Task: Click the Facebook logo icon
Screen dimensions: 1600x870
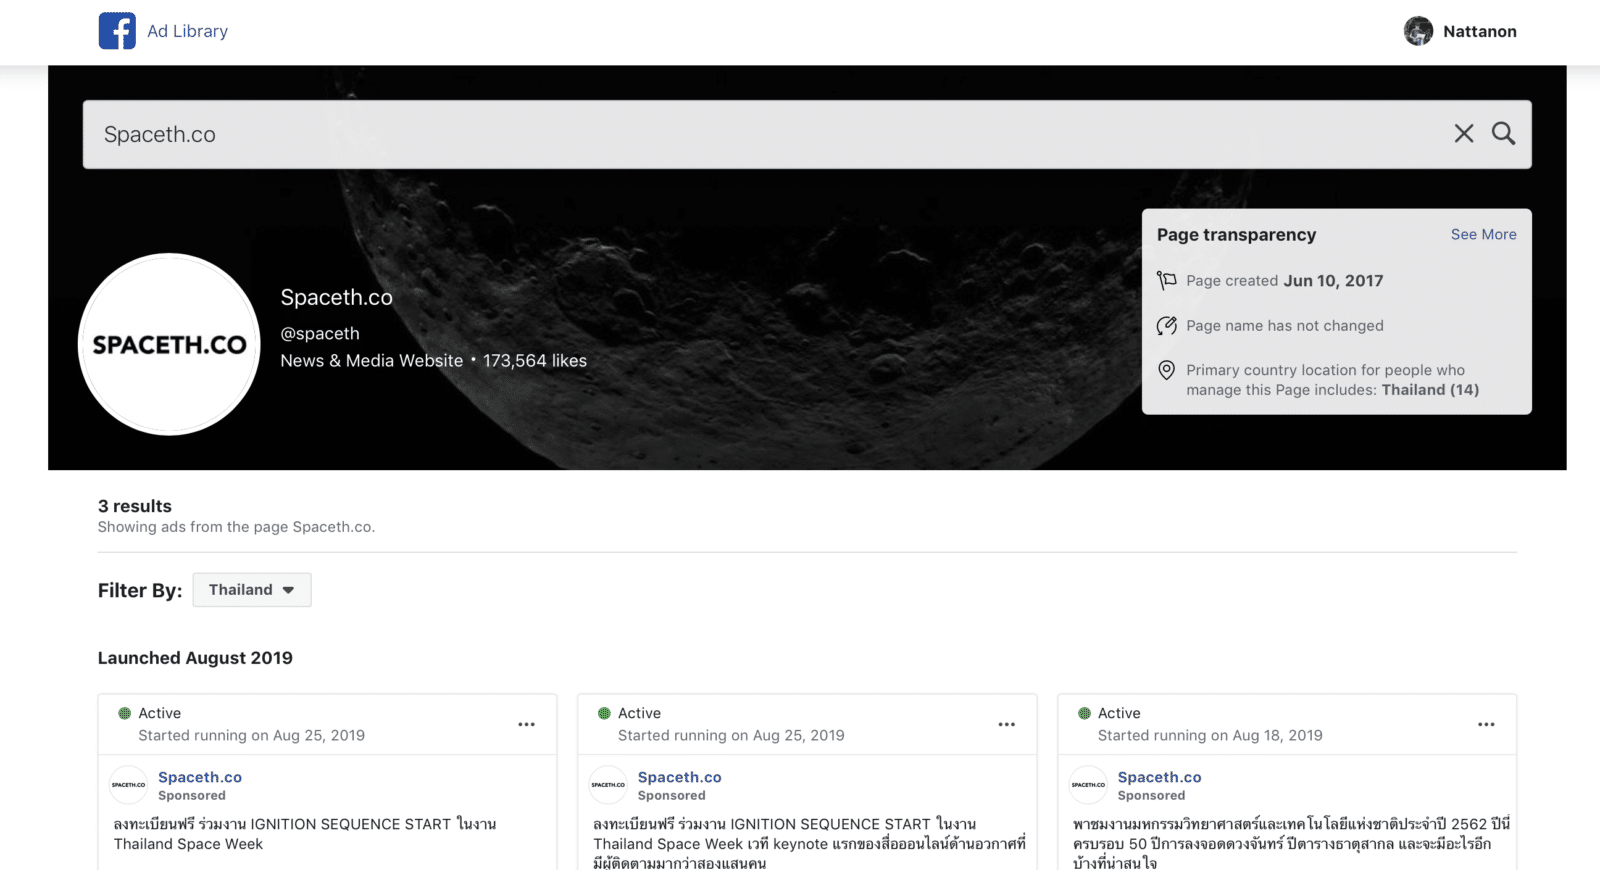Action: point(117,31)
